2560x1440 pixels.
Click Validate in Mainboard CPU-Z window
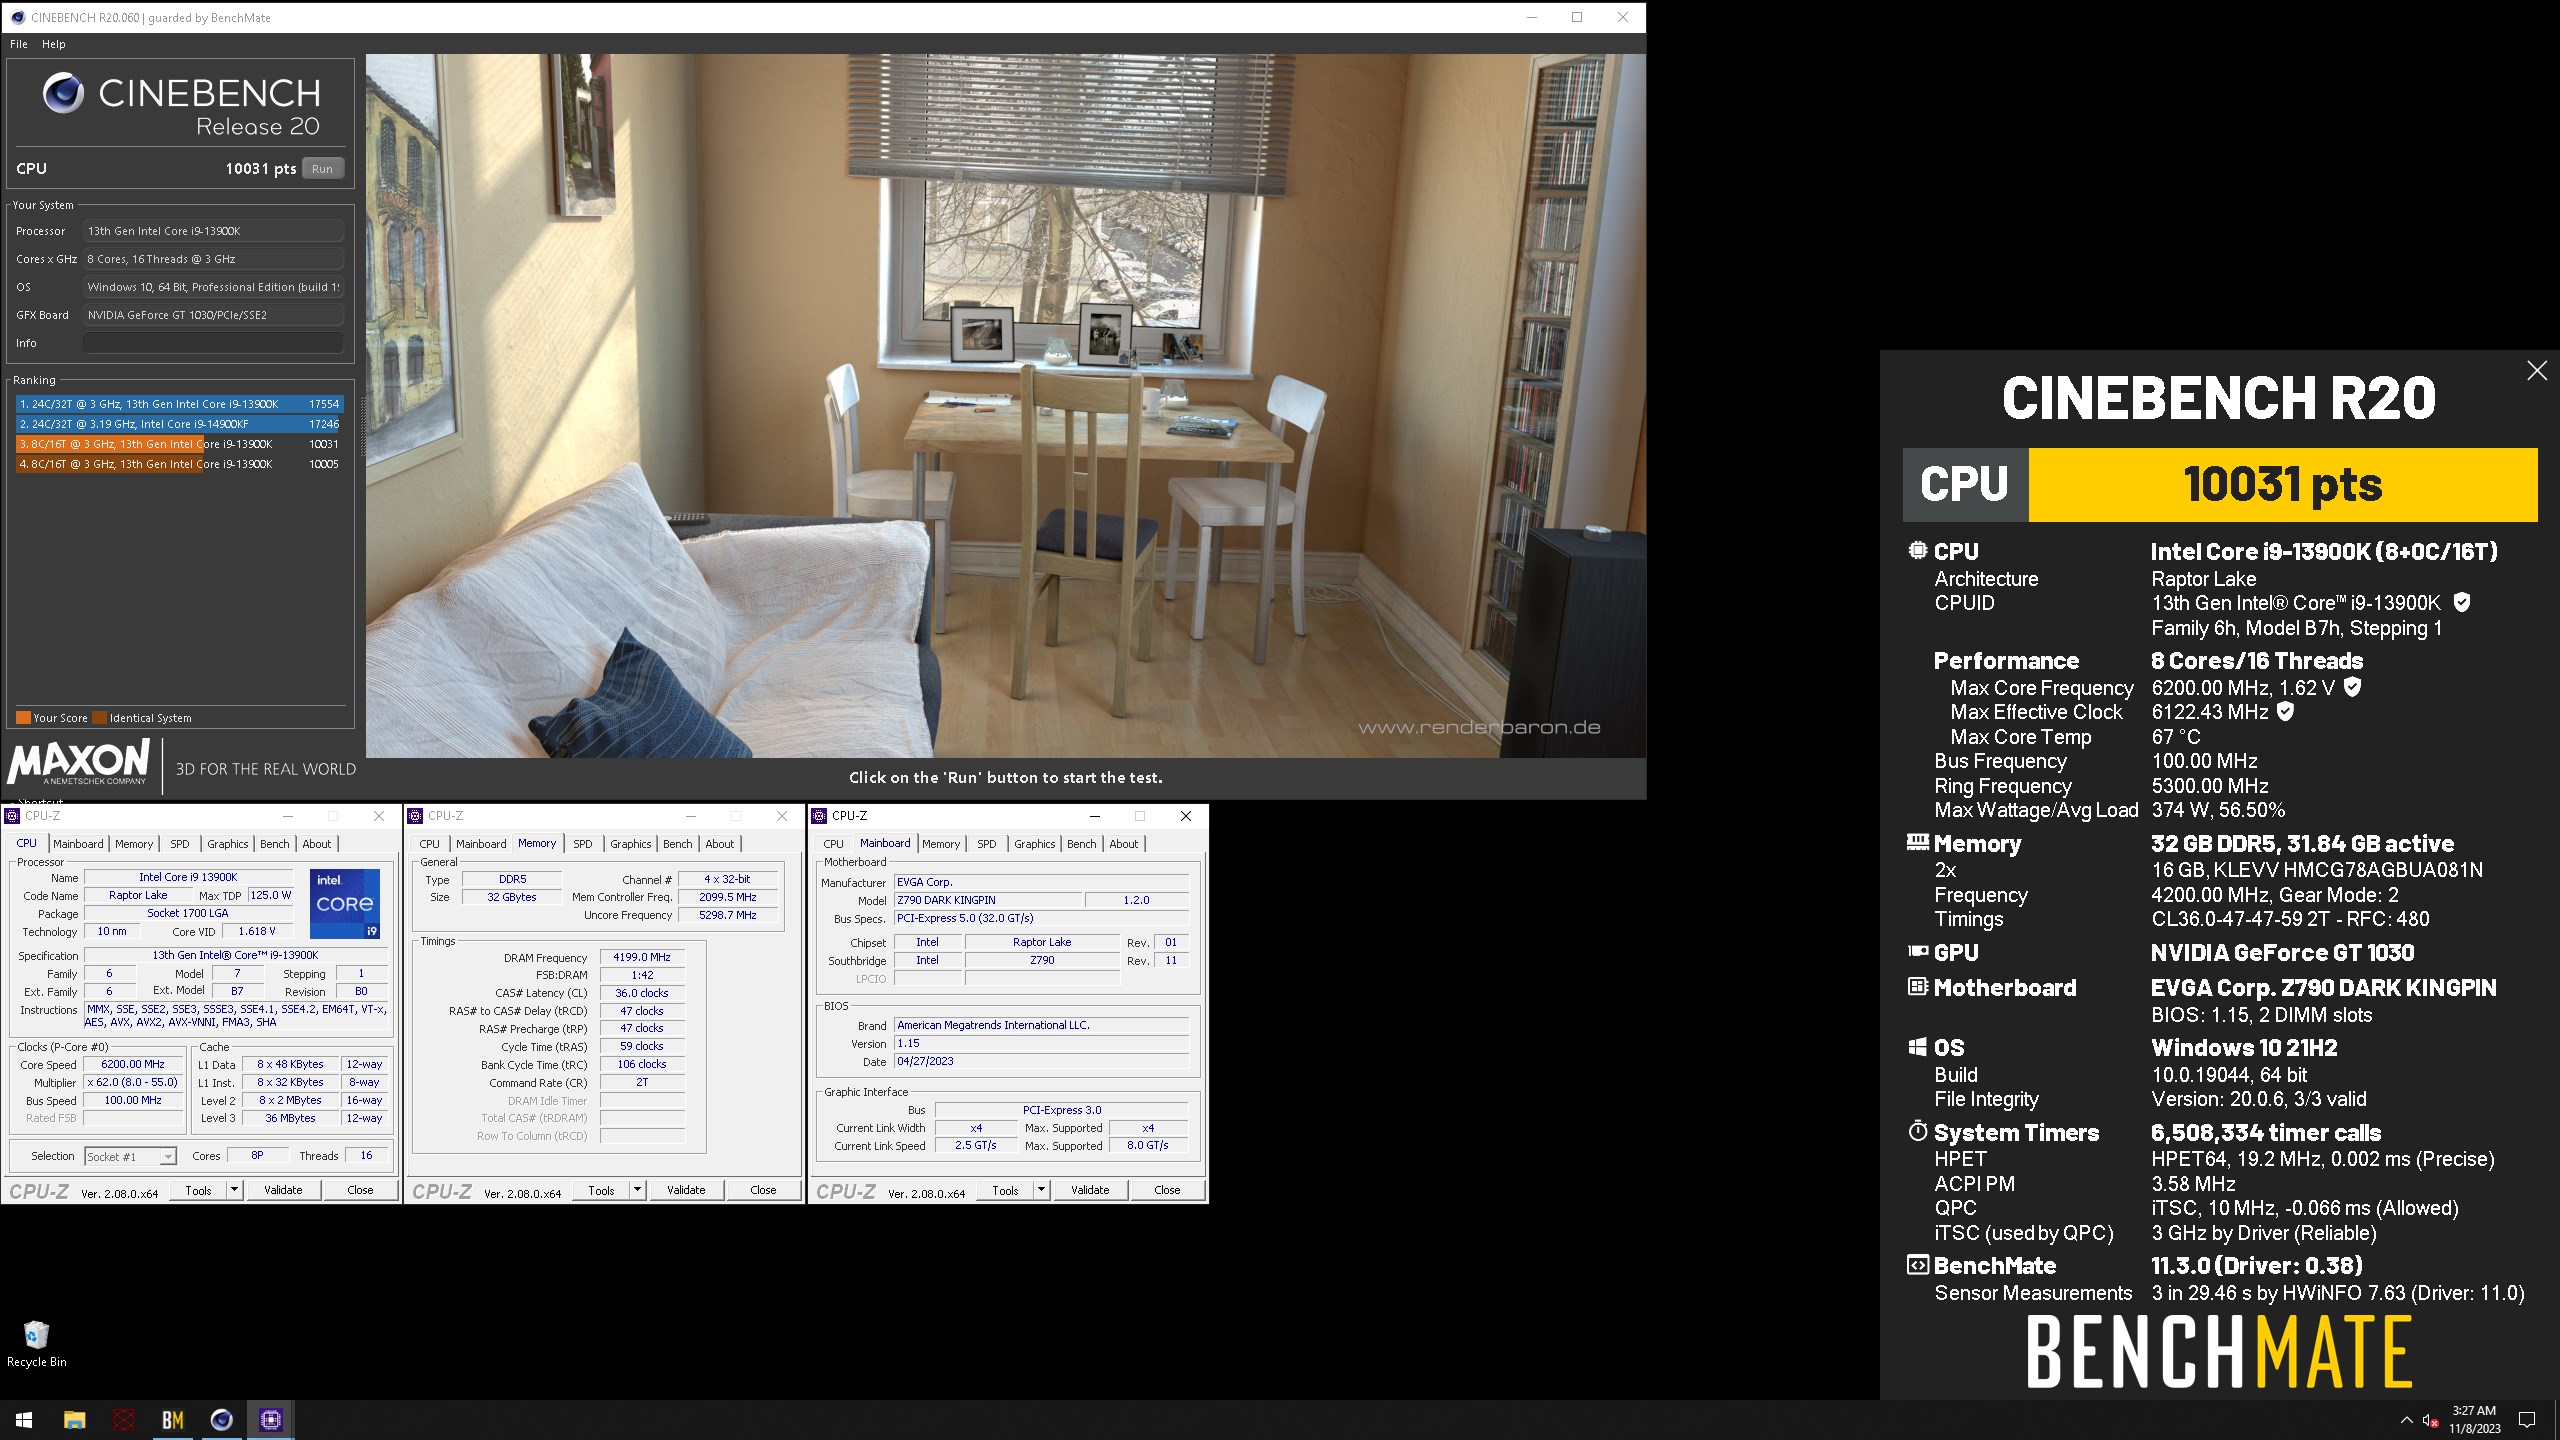[1090, 1190]
